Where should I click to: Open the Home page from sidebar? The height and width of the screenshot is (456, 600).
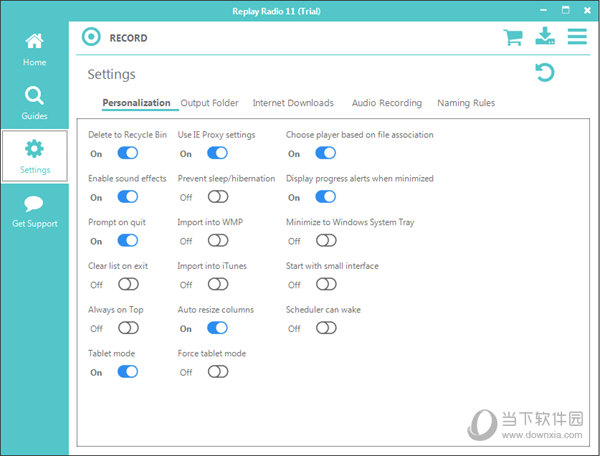pyautogui.click(x=34, y=50)
